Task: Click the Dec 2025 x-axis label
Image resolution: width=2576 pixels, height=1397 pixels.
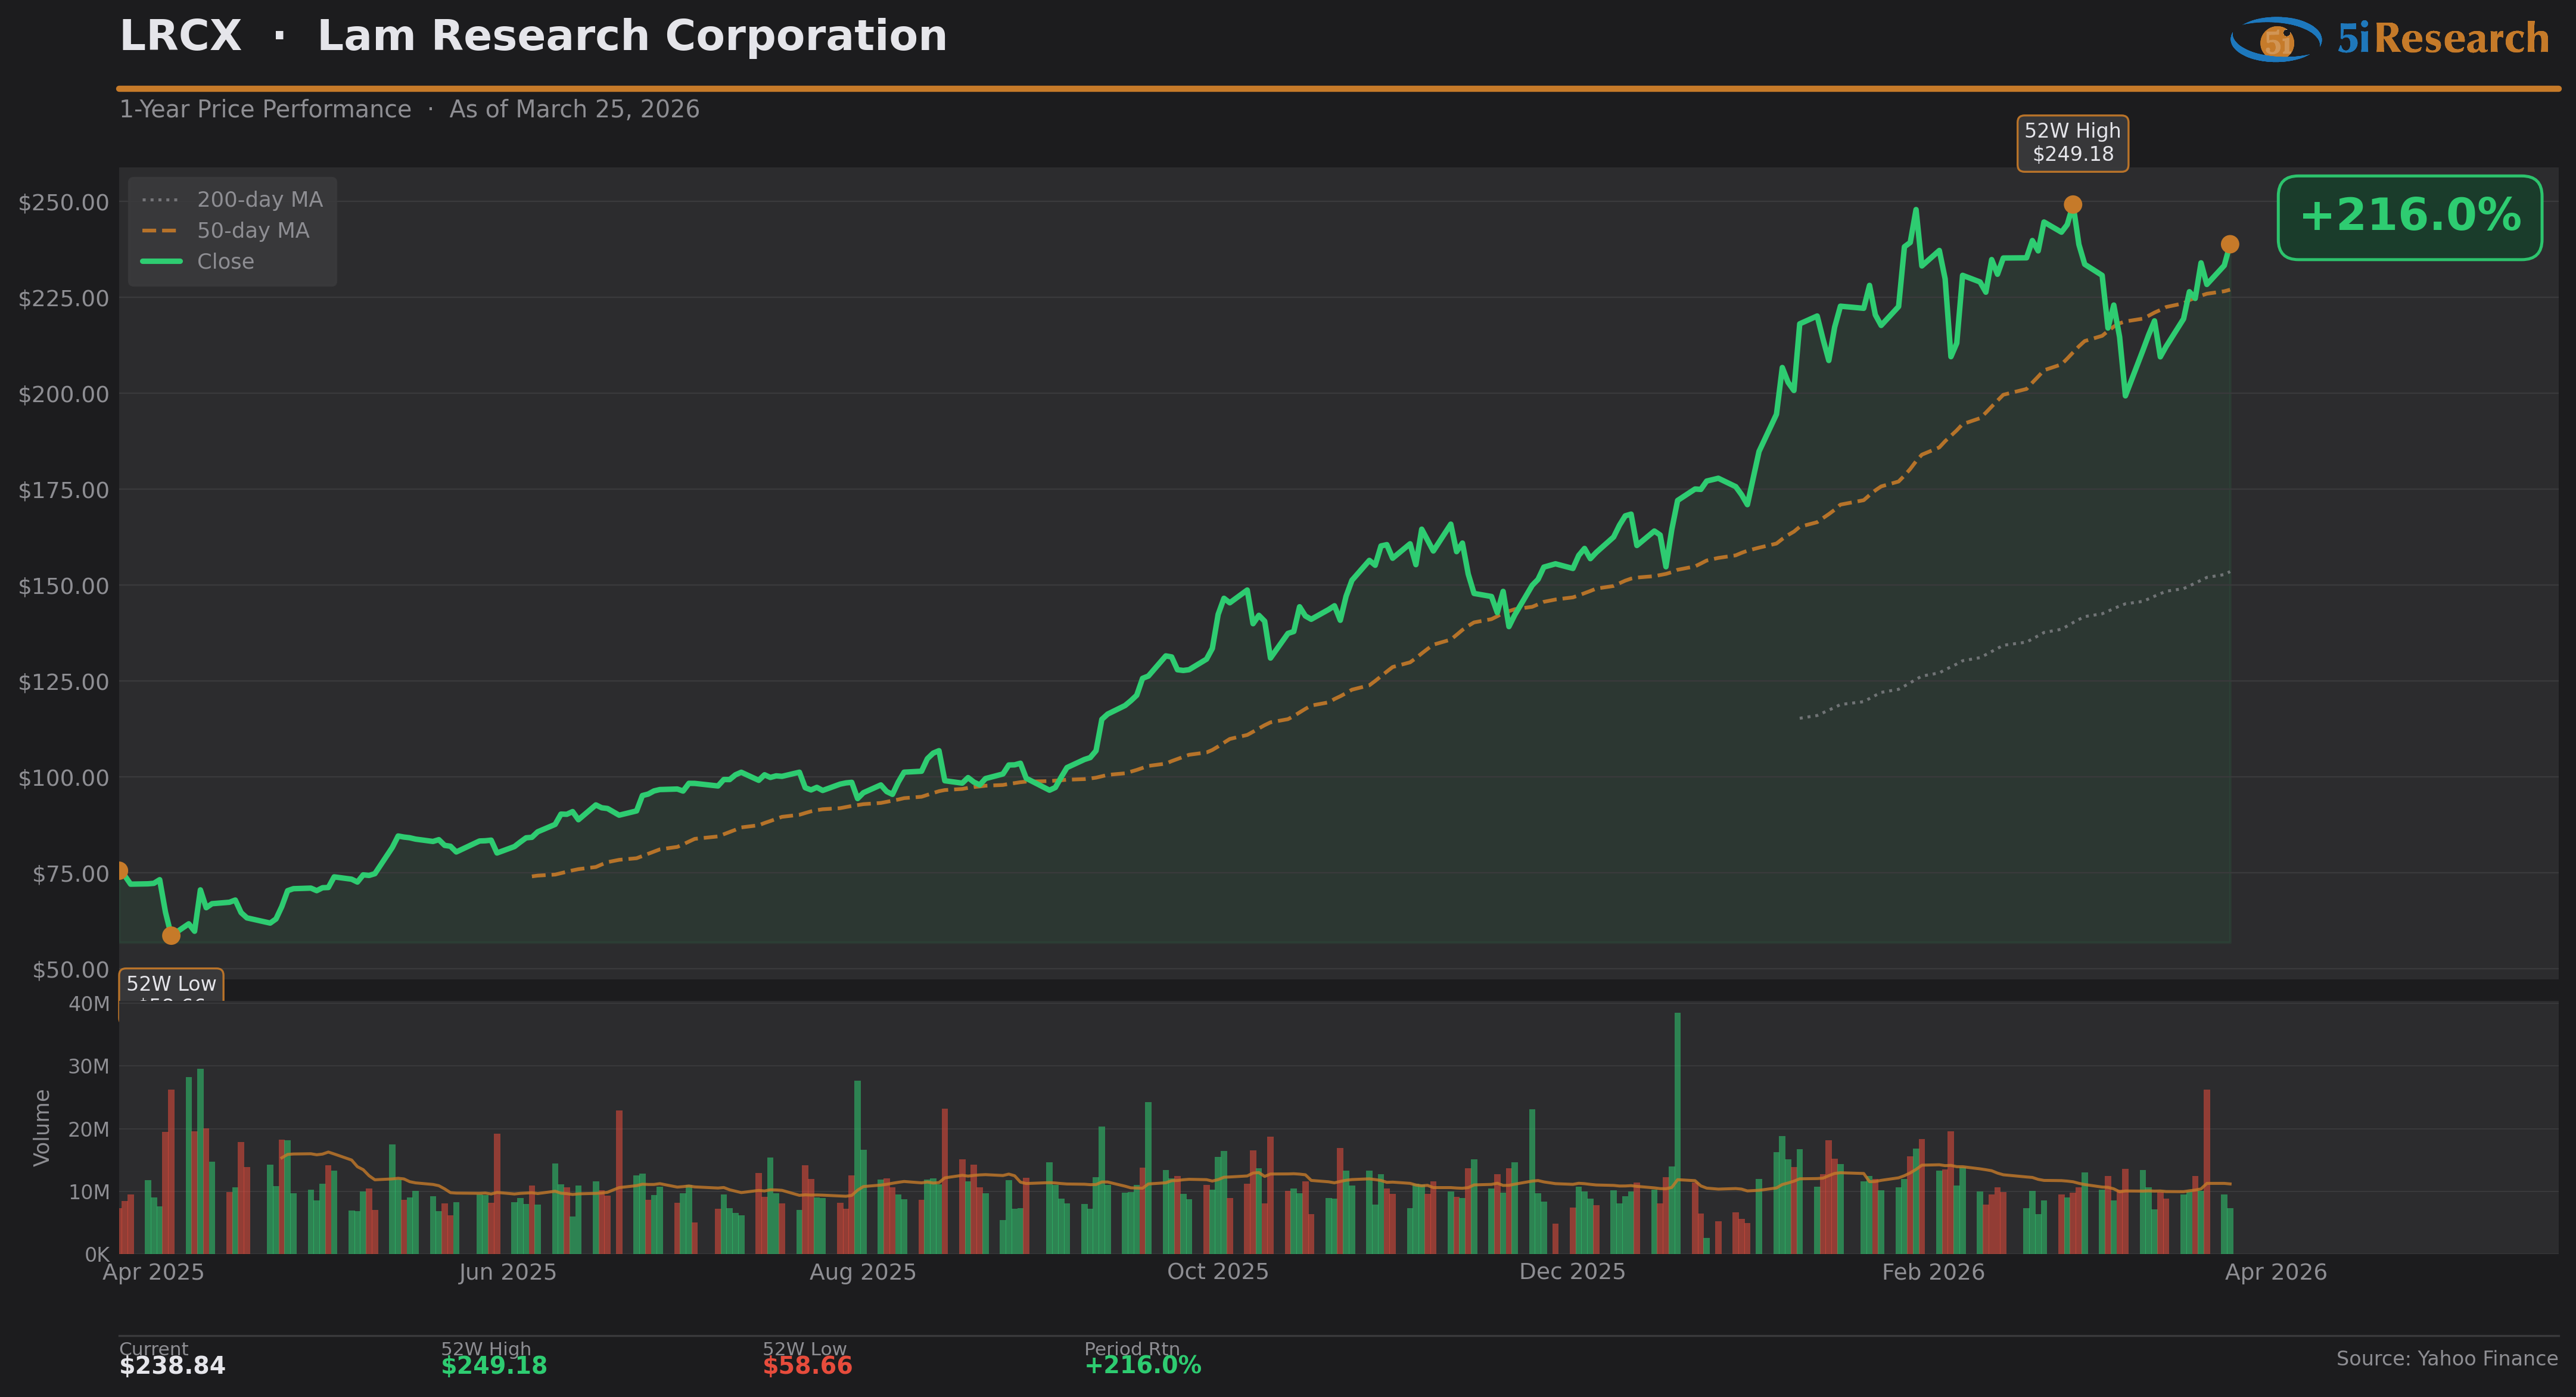Action: click(1572, 1272)
